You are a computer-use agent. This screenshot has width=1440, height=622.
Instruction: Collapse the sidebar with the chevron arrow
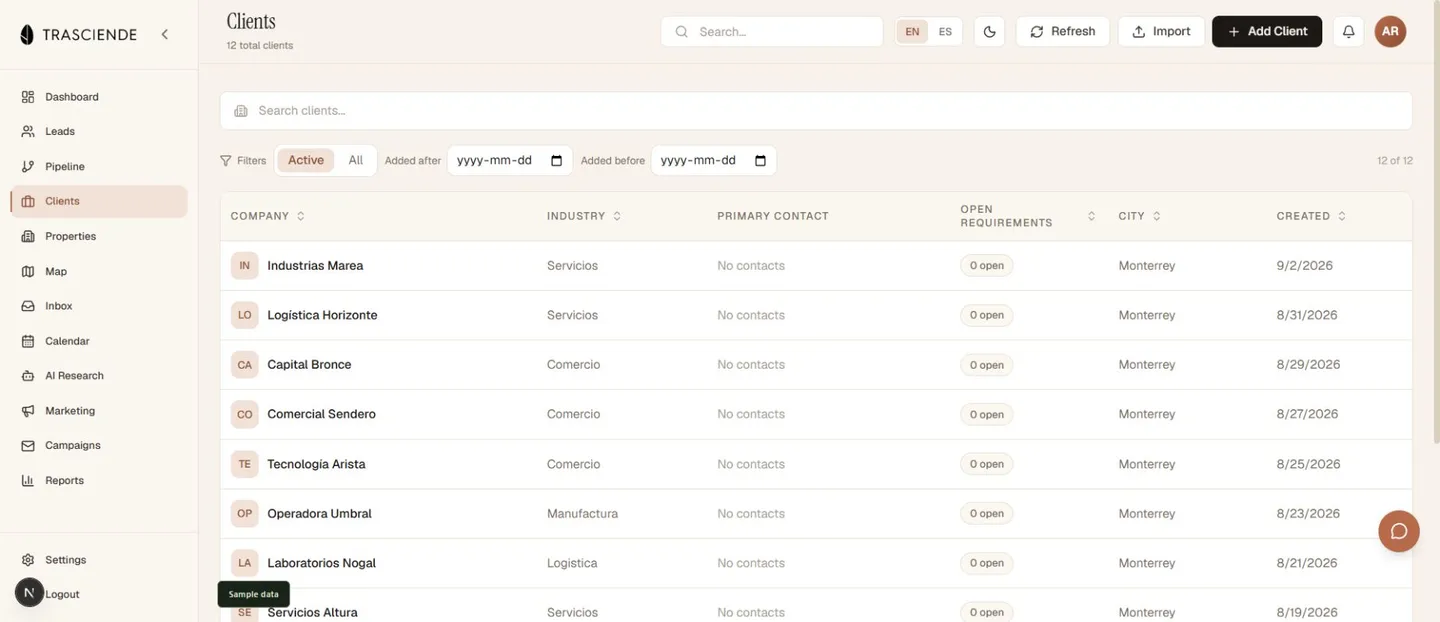(x=164, y=34)
